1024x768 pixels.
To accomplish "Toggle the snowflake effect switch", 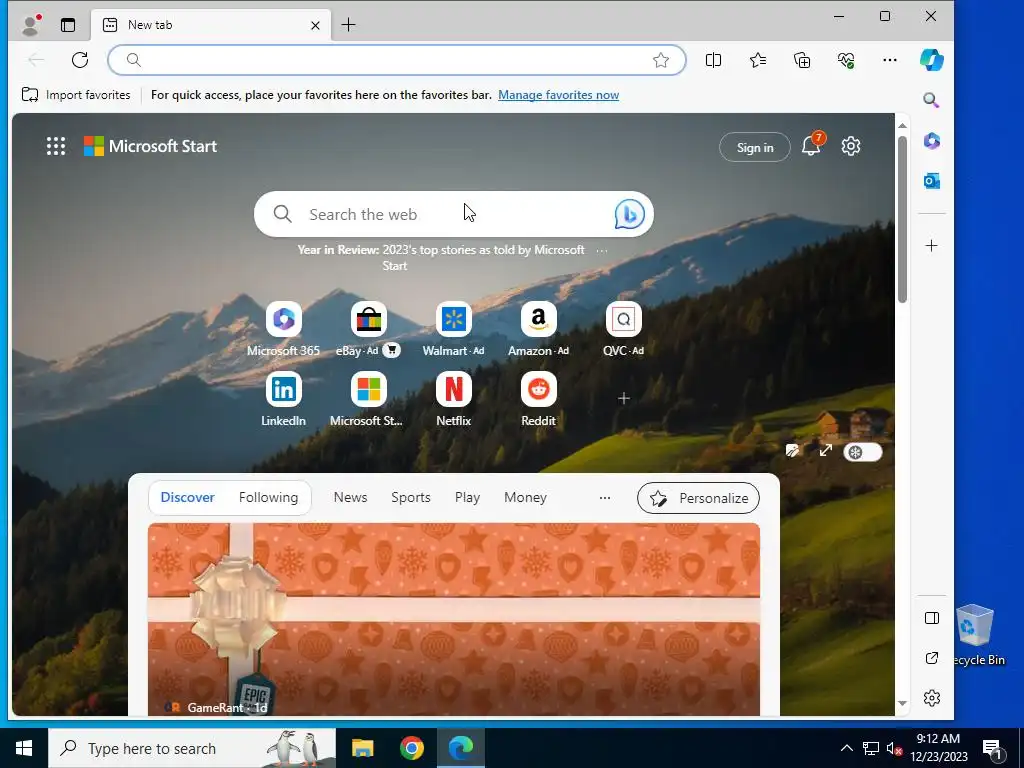I will (x=862, y=452).
